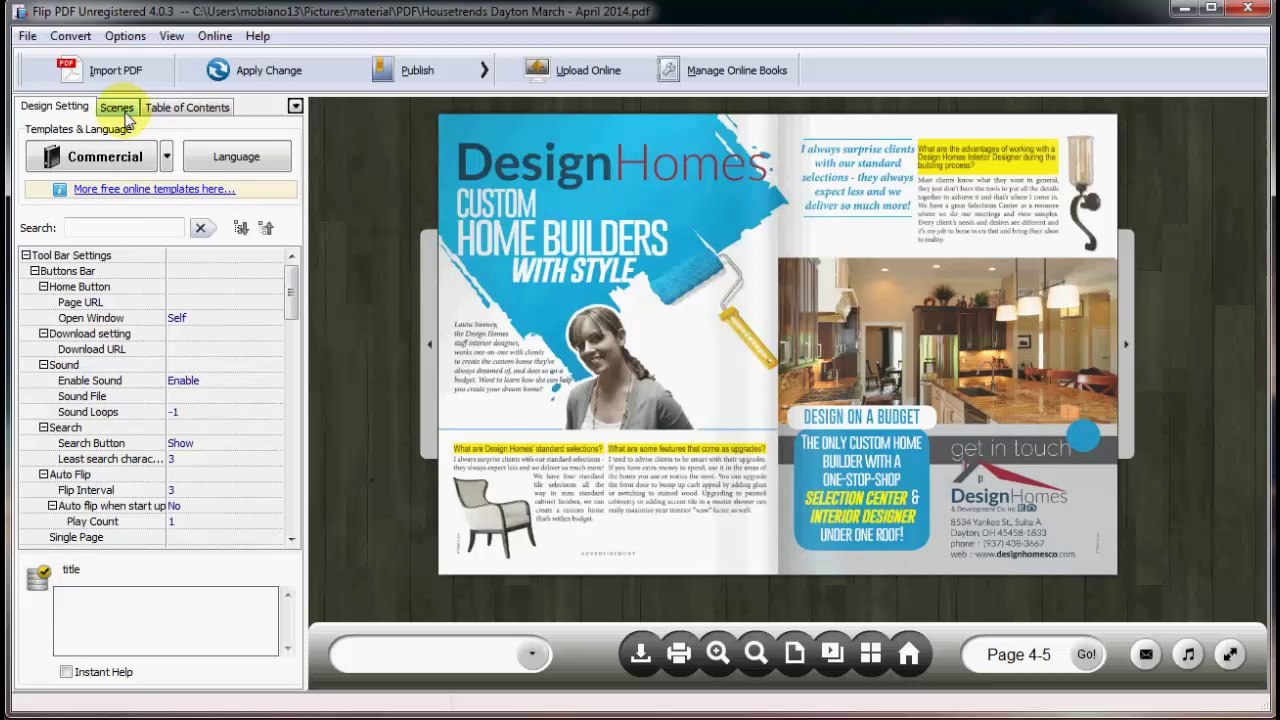Click the fullscreen expand icon

click(x=1230, y=655)
